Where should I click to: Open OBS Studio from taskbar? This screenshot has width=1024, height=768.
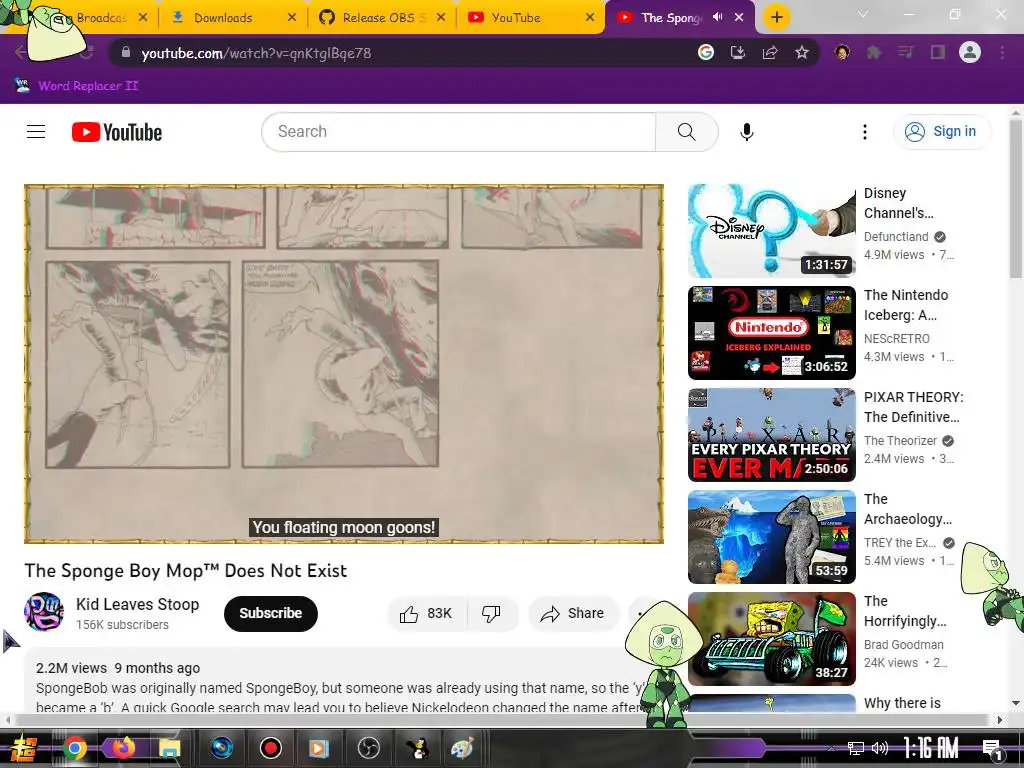pyautogui.click(x=368, y=748)
